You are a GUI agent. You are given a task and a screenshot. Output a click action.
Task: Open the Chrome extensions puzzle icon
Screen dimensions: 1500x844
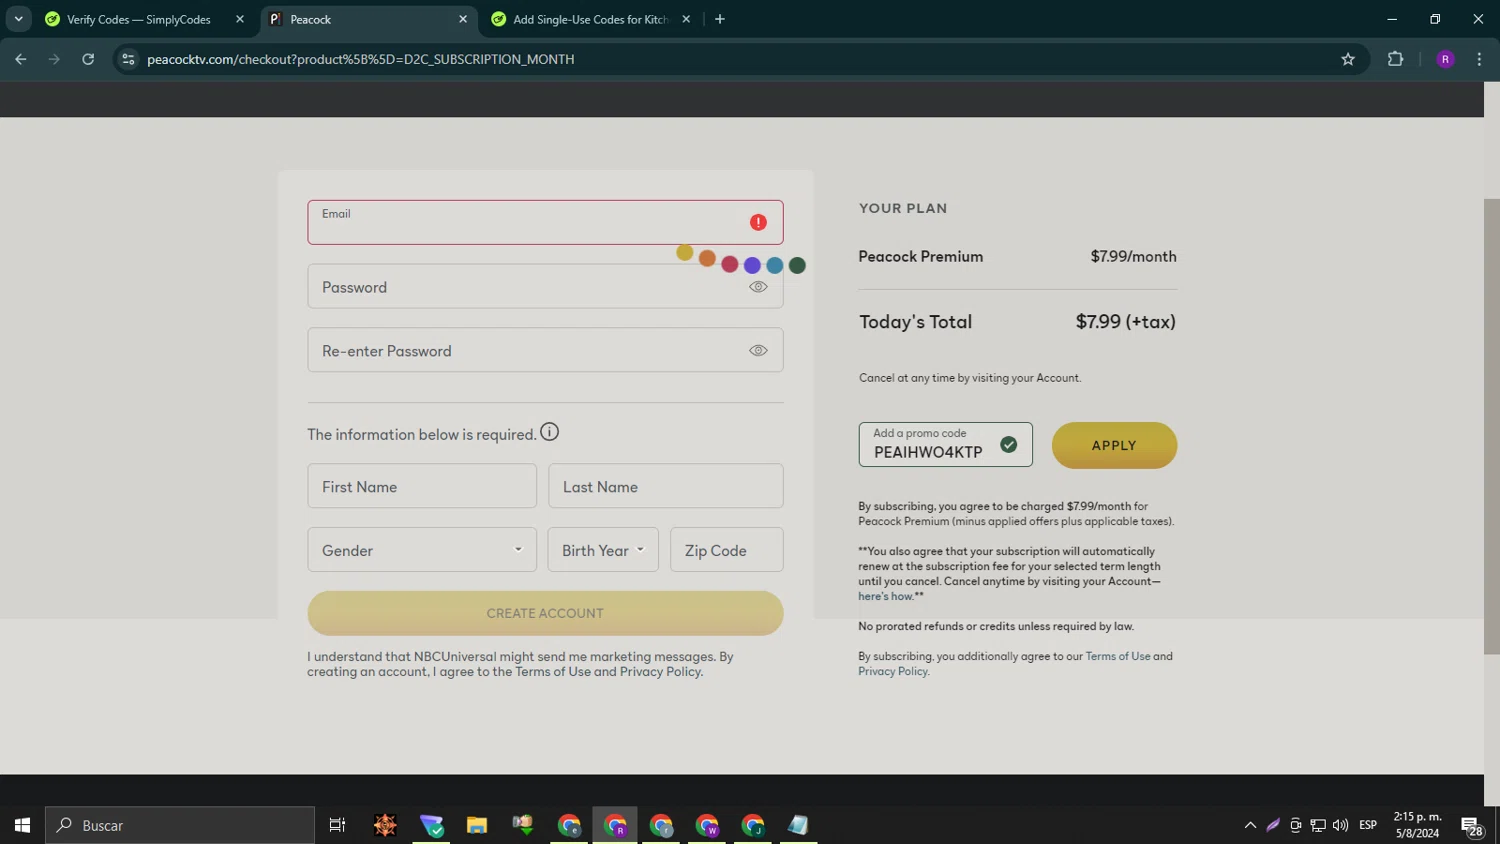click(x=1395, y=59)
